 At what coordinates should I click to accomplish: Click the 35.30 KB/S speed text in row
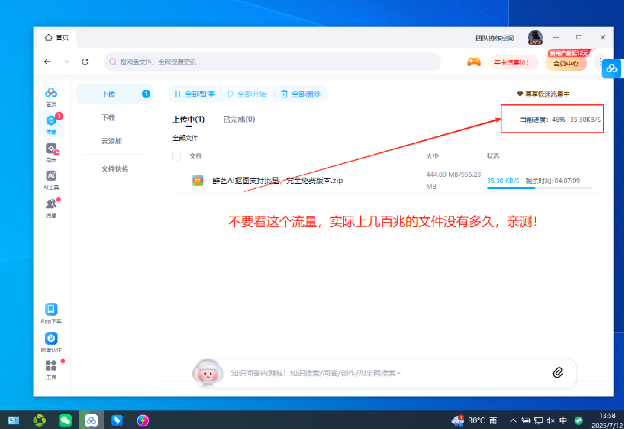pyautogui.click(x=503, y=181)
